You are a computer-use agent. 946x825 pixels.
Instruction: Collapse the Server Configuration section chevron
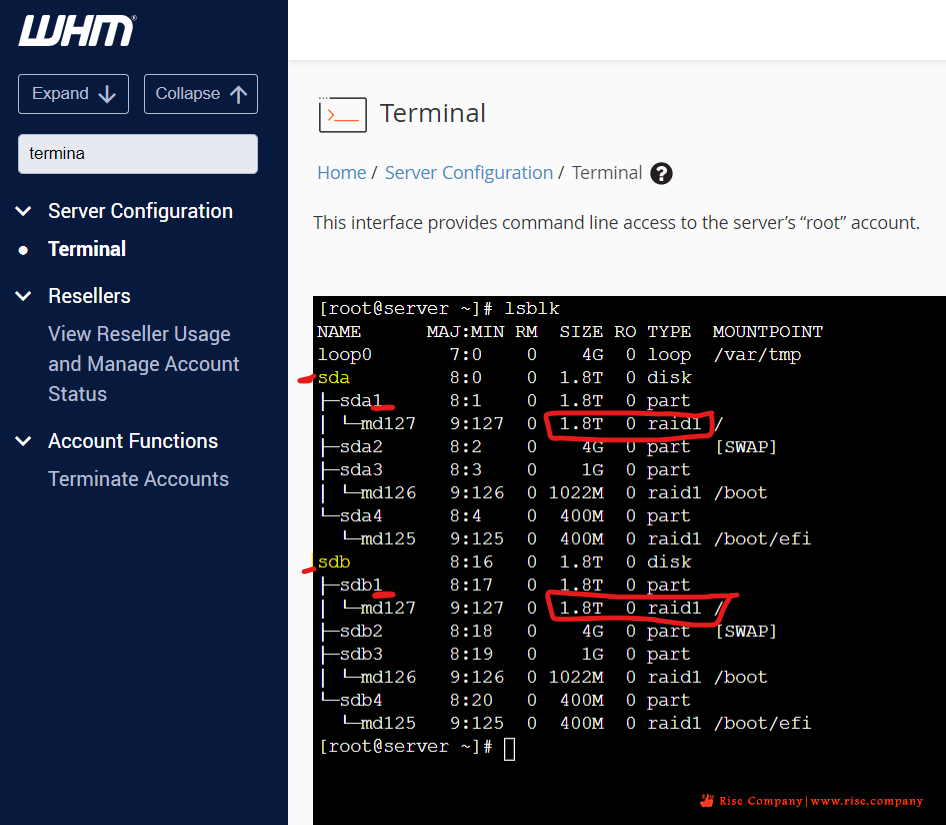[x=24, y=211]
